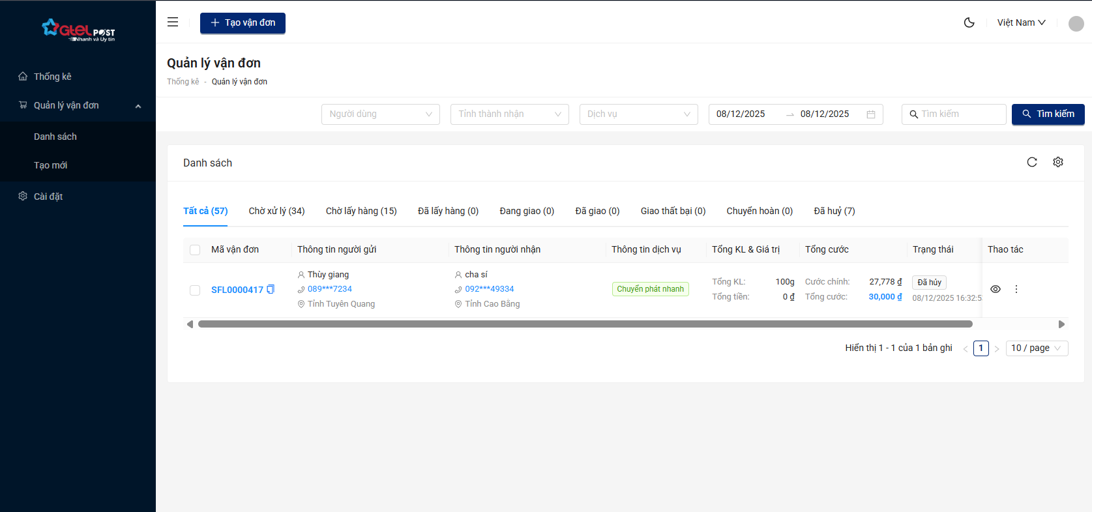This screenshot has height=512, width=1097.
Task: Expand the Tỉnh thành nhận dropdown
Action: pos(509,114)
